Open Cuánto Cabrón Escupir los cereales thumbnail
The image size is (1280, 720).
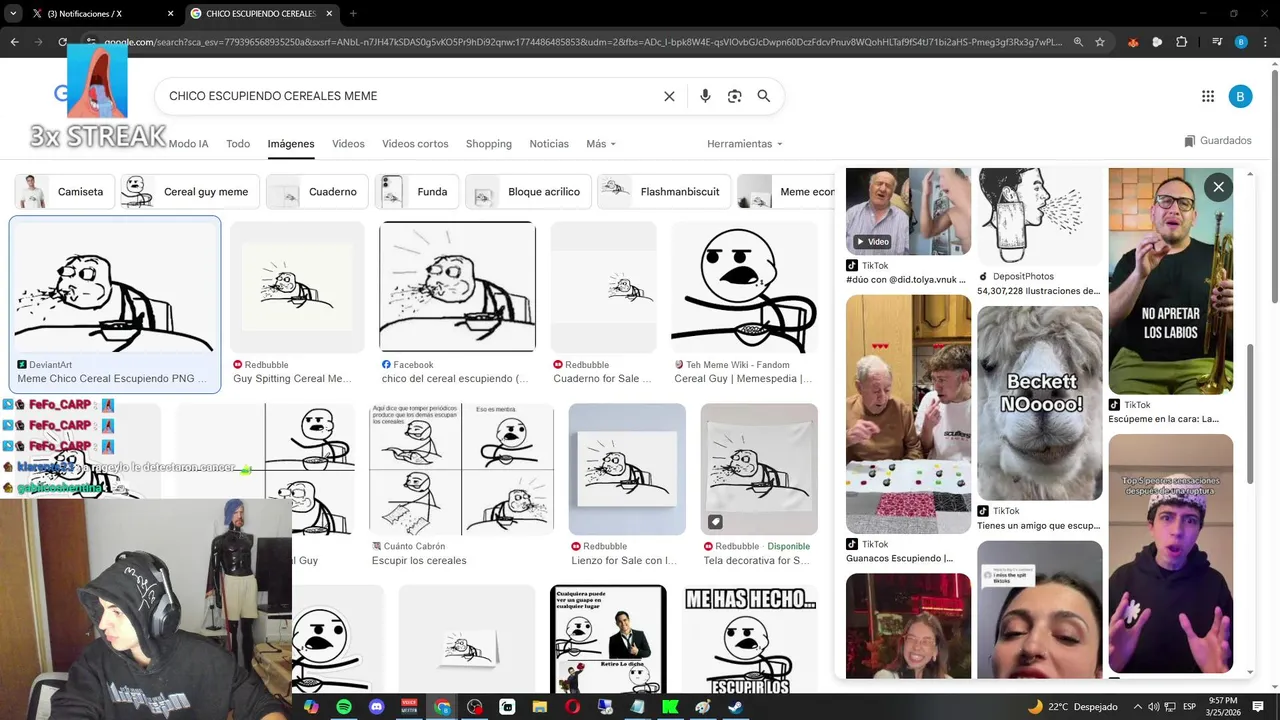(x=461, y=469)
